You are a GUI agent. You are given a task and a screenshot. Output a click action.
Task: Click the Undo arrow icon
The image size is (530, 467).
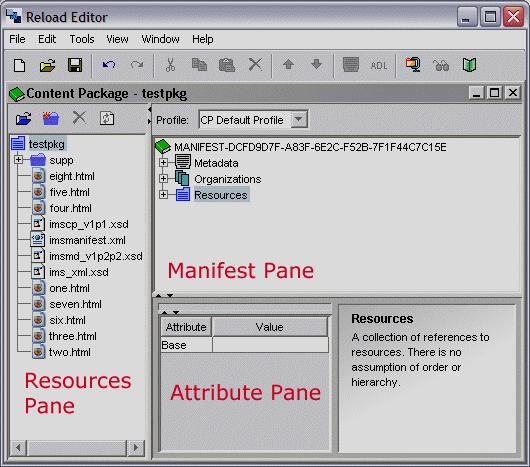click(x=109, y=65)
